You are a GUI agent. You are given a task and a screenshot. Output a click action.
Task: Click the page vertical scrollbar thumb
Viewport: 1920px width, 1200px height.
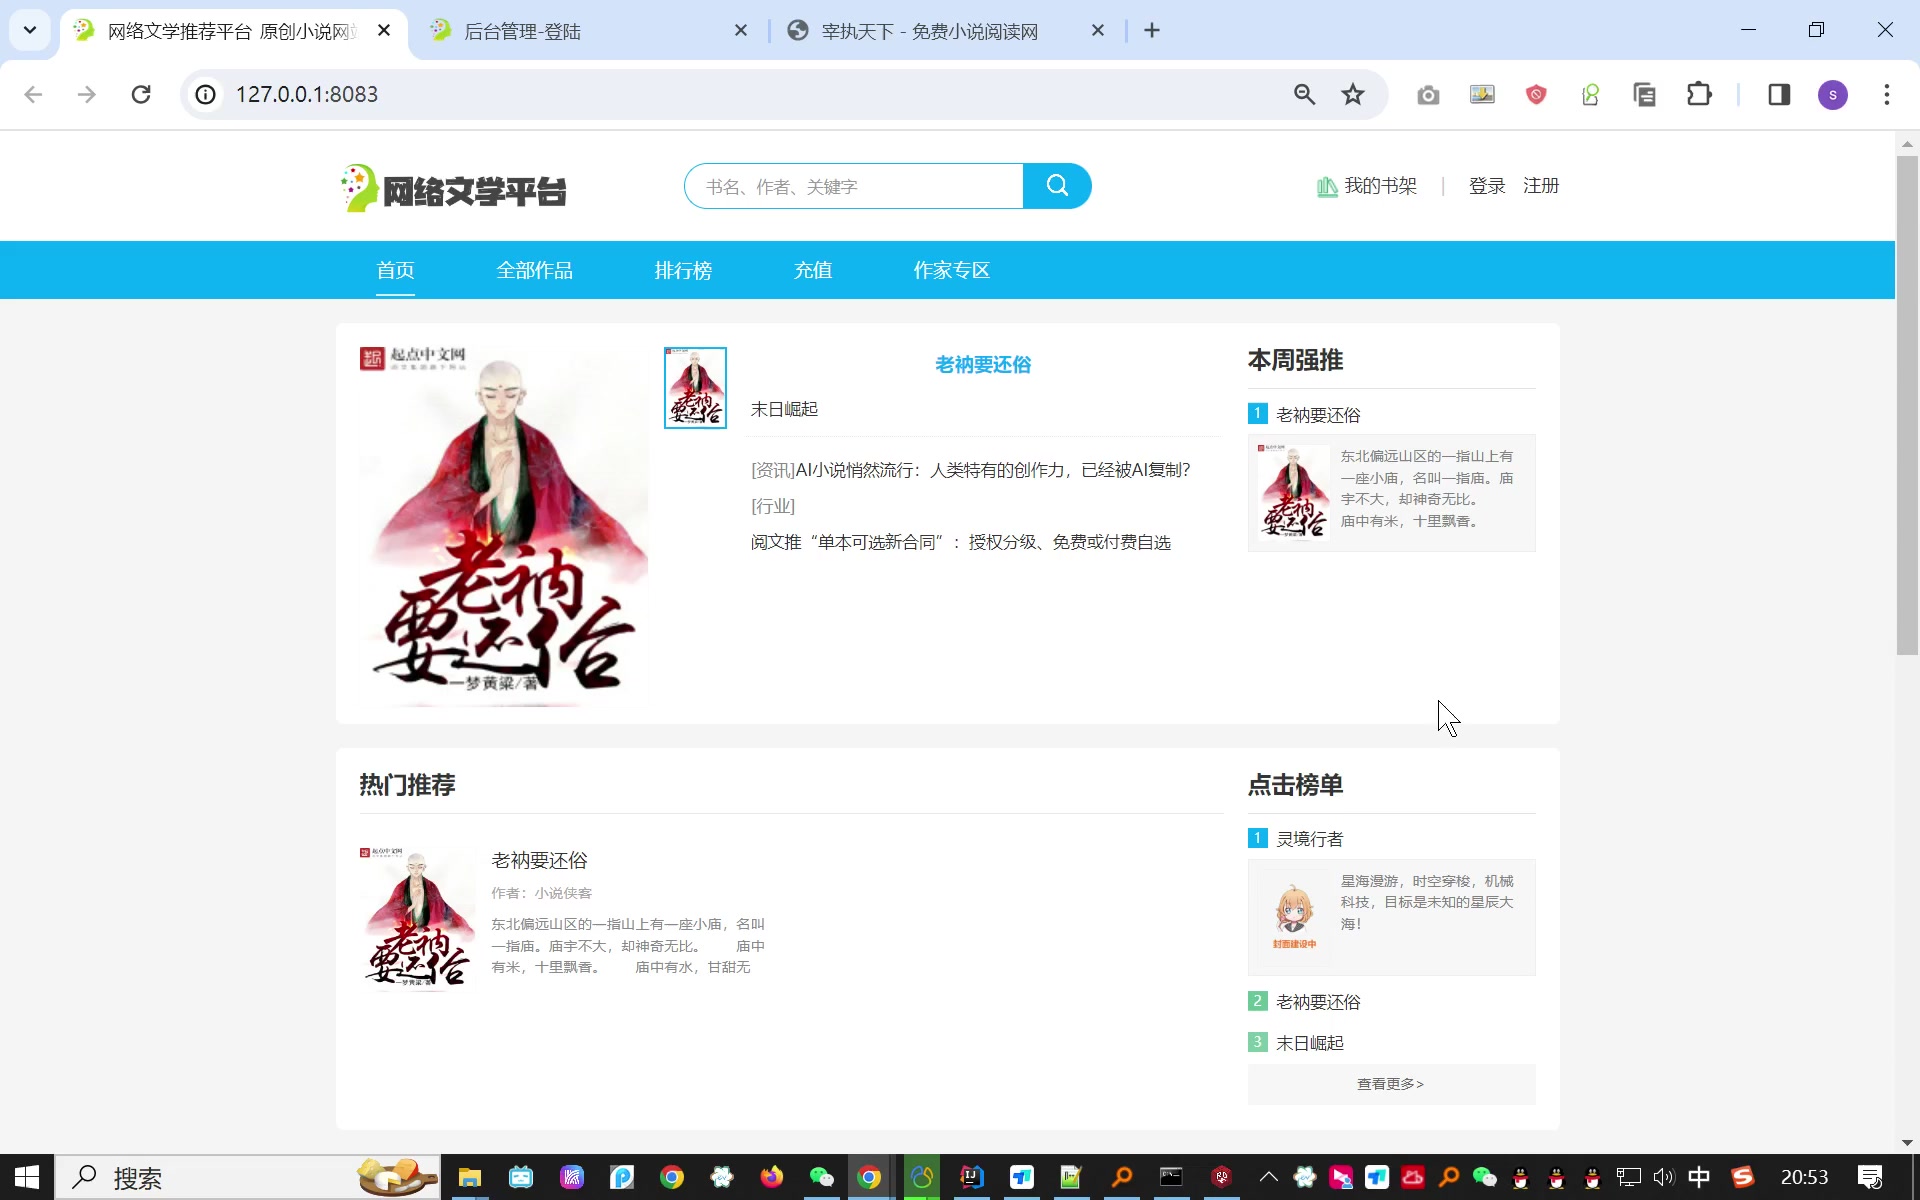tap(1907, 405)
